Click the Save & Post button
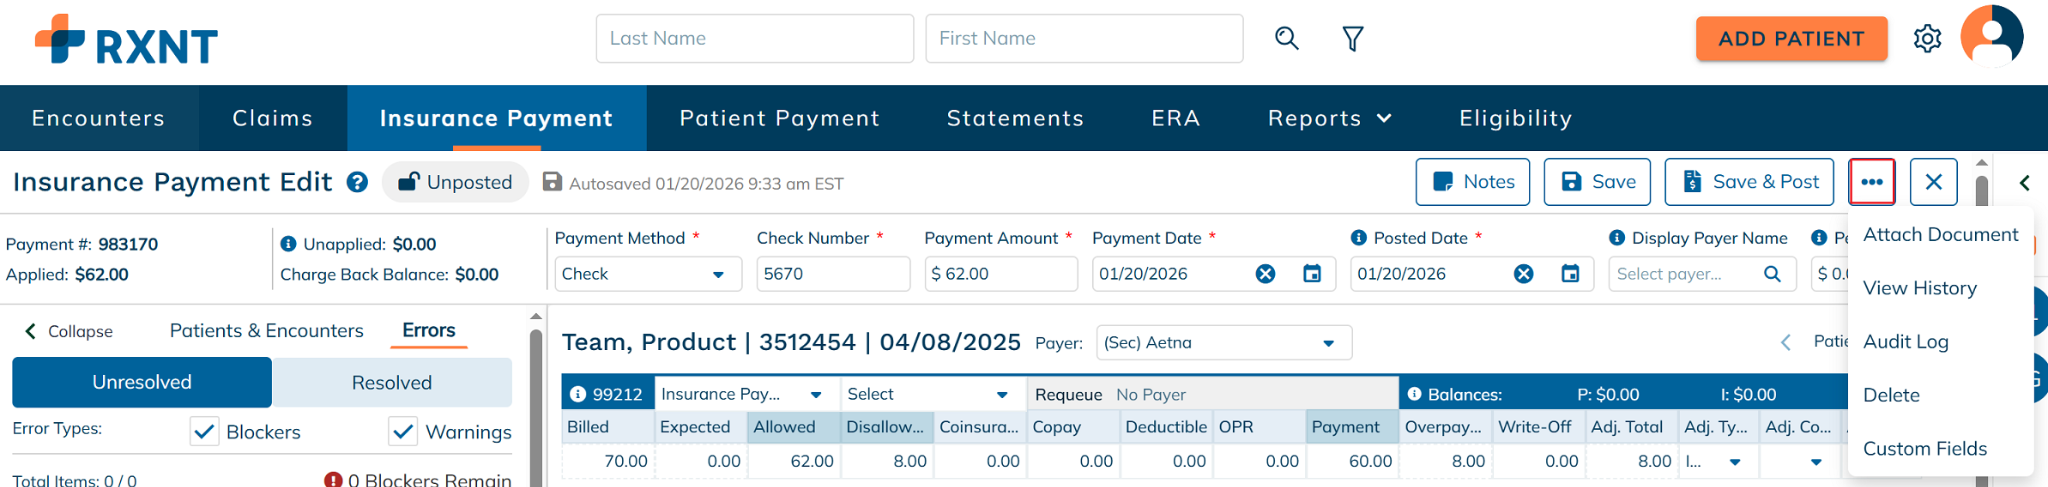 (x=1749, y=182)
